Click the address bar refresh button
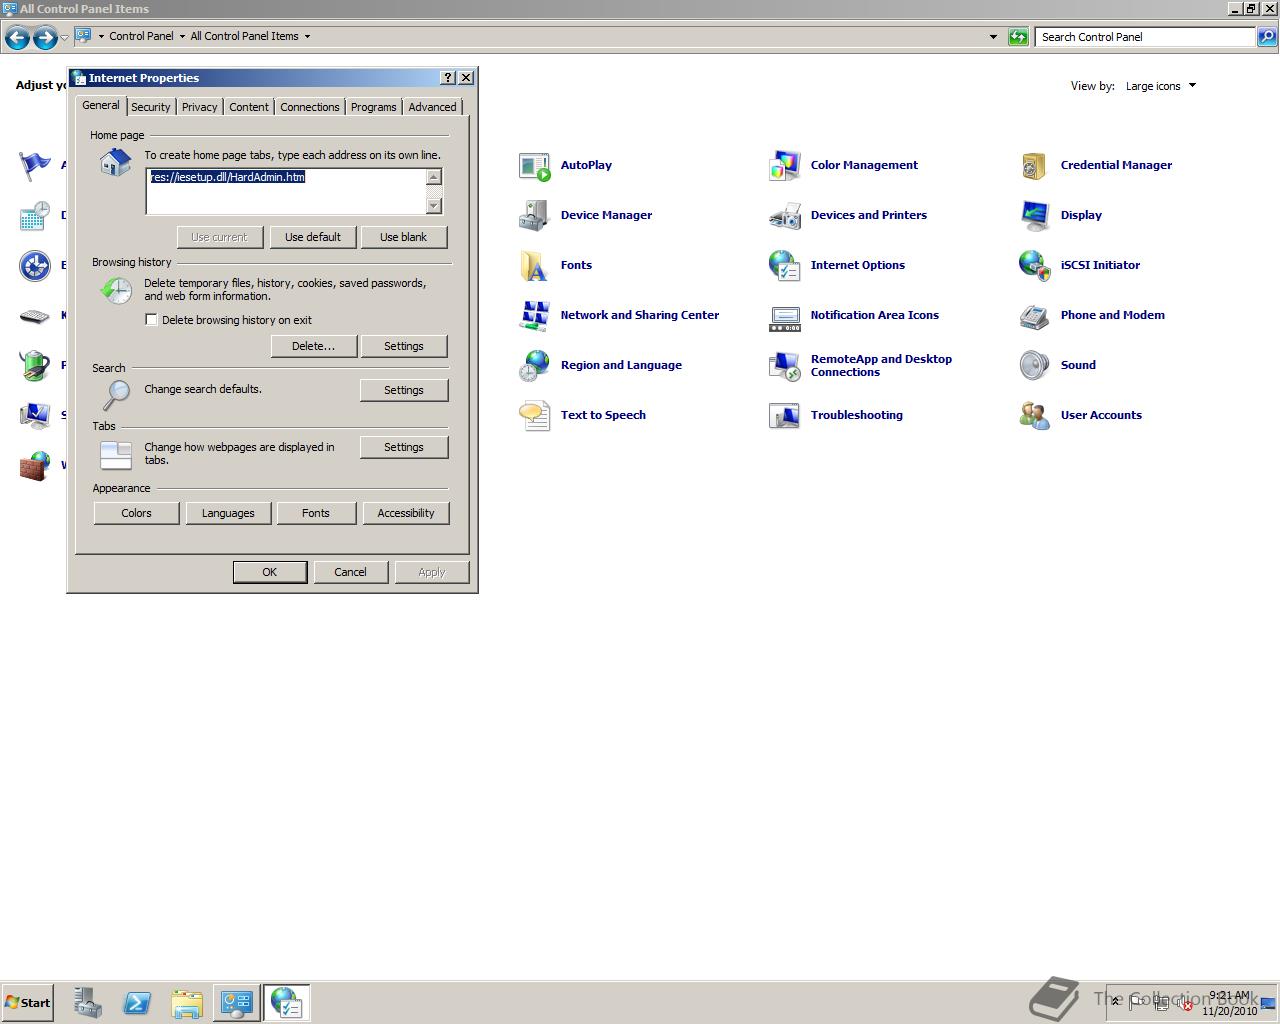Image resolution: width=1280 pixels, height=1024 pixels. click(1018, 37)
